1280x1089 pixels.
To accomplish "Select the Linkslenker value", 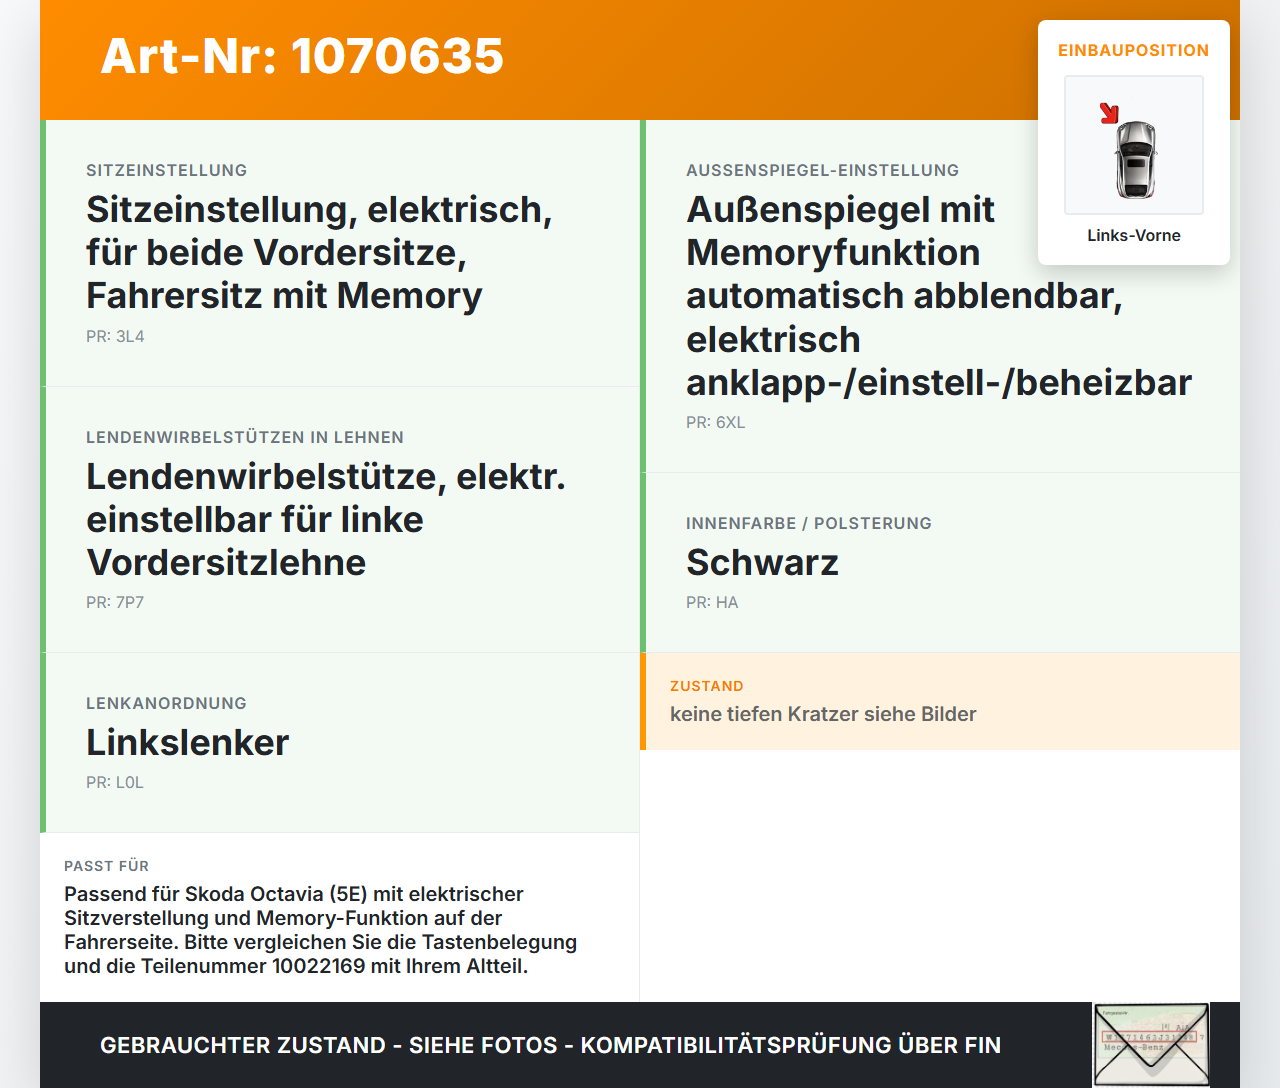I will point(187,742).
